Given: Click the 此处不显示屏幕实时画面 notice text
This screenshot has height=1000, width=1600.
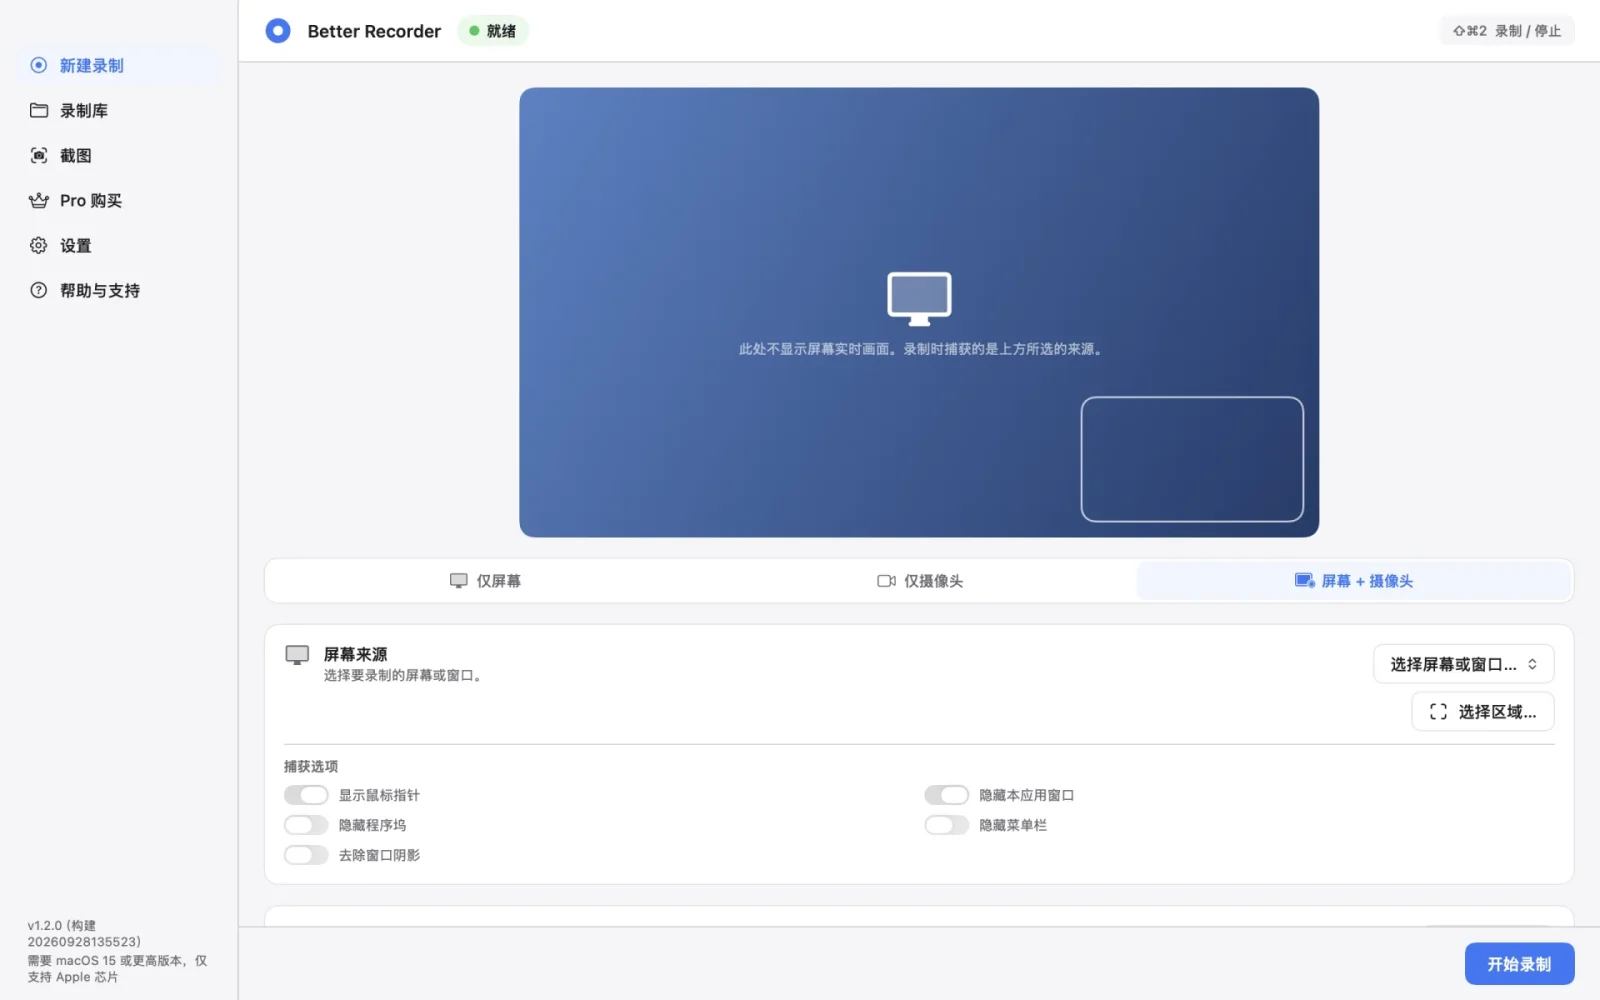Looking at the screenshot, I should point(920,349).
